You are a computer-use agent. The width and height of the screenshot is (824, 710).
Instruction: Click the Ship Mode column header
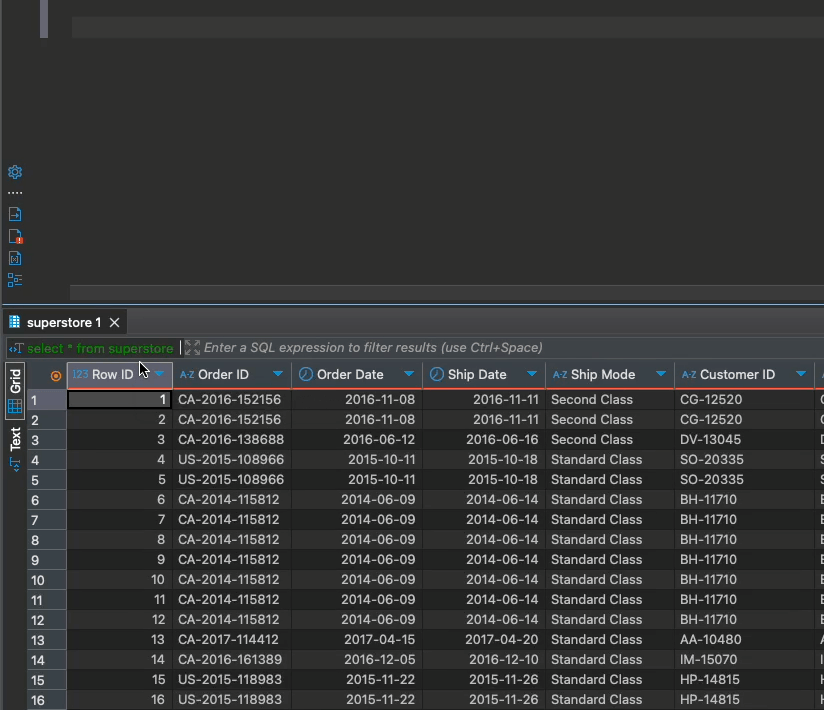(x=602, y=375)
